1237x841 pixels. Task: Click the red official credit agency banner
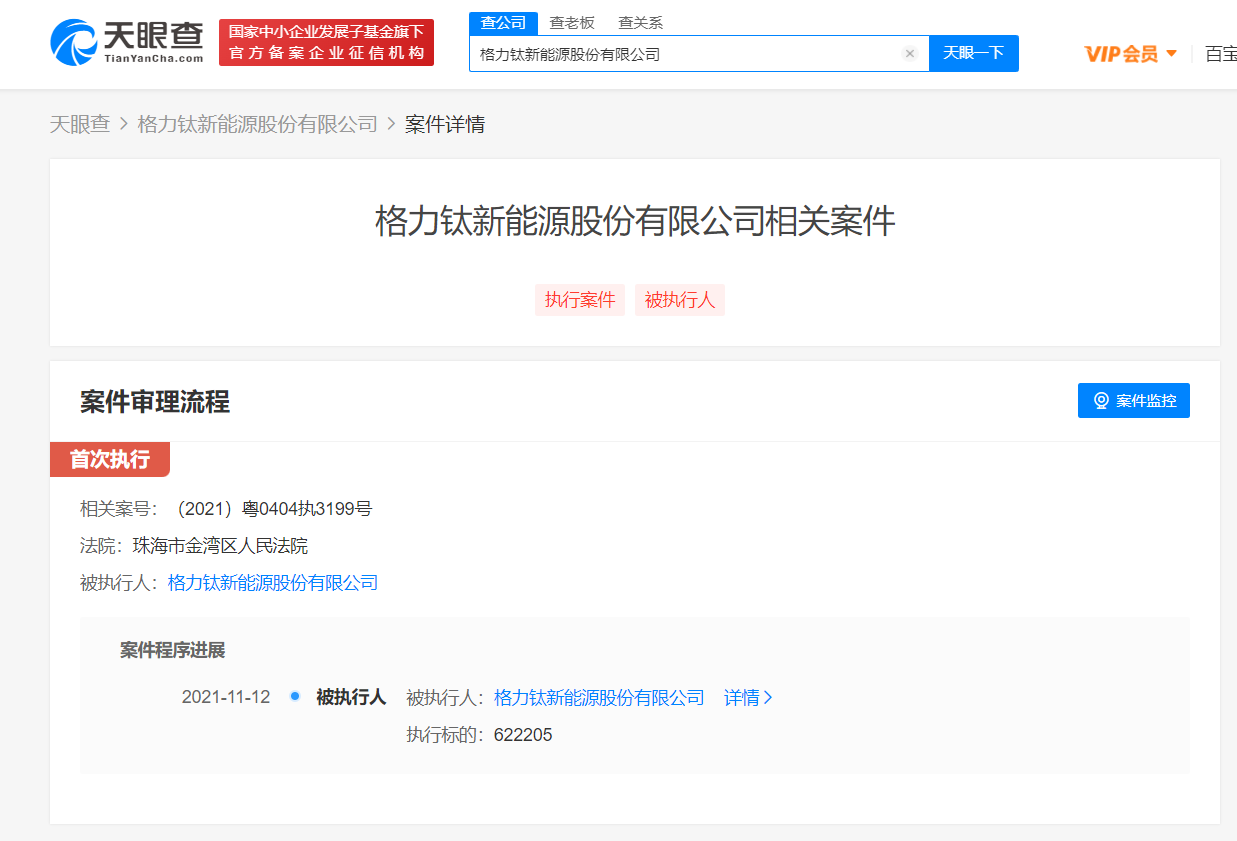click(326, 43)
